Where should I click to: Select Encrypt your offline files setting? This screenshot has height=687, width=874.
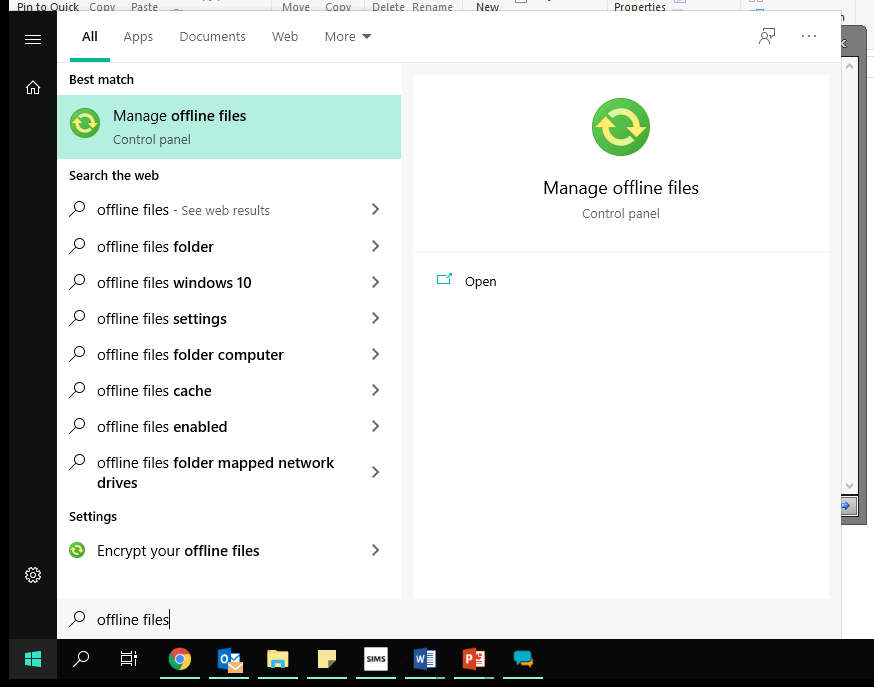tap(229, 550)
